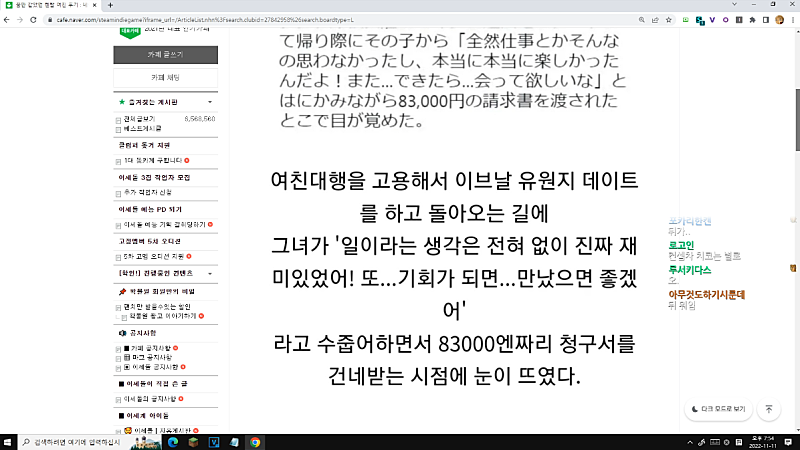Open Windows Start menu

click(x=7, y=442)
